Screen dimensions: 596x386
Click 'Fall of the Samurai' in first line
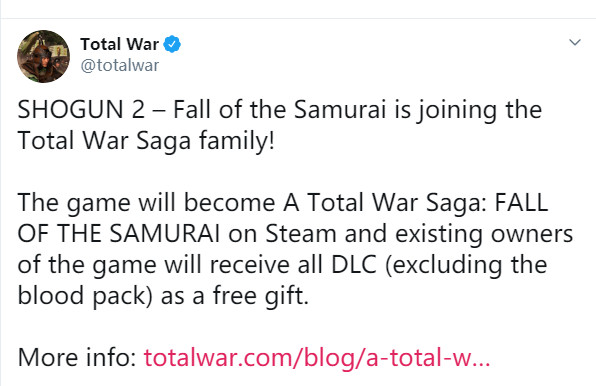point(280,110)
